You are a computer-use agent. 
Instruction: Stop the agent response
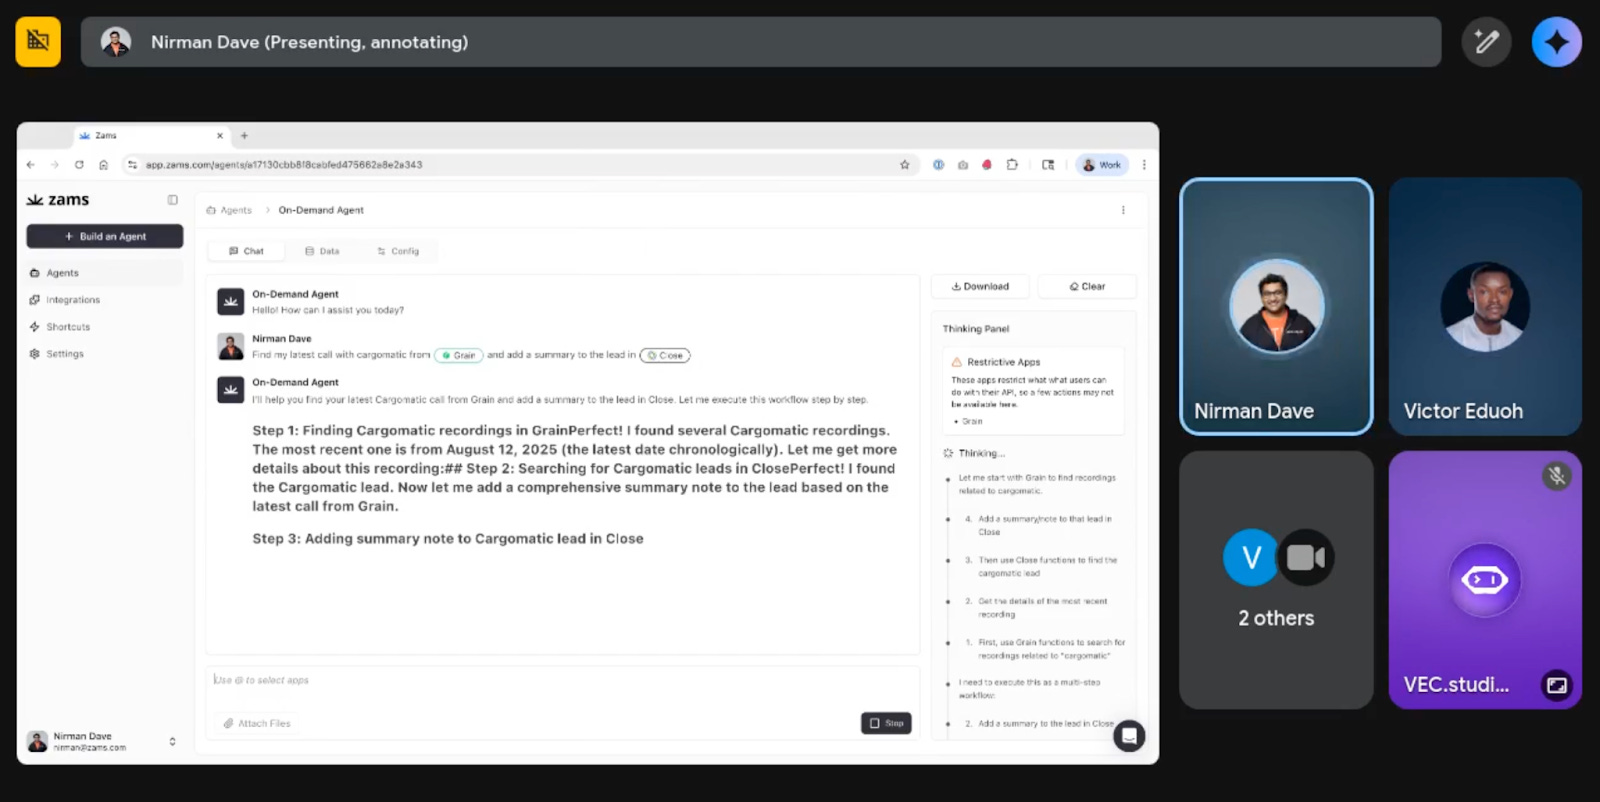[x=886, y=723]
